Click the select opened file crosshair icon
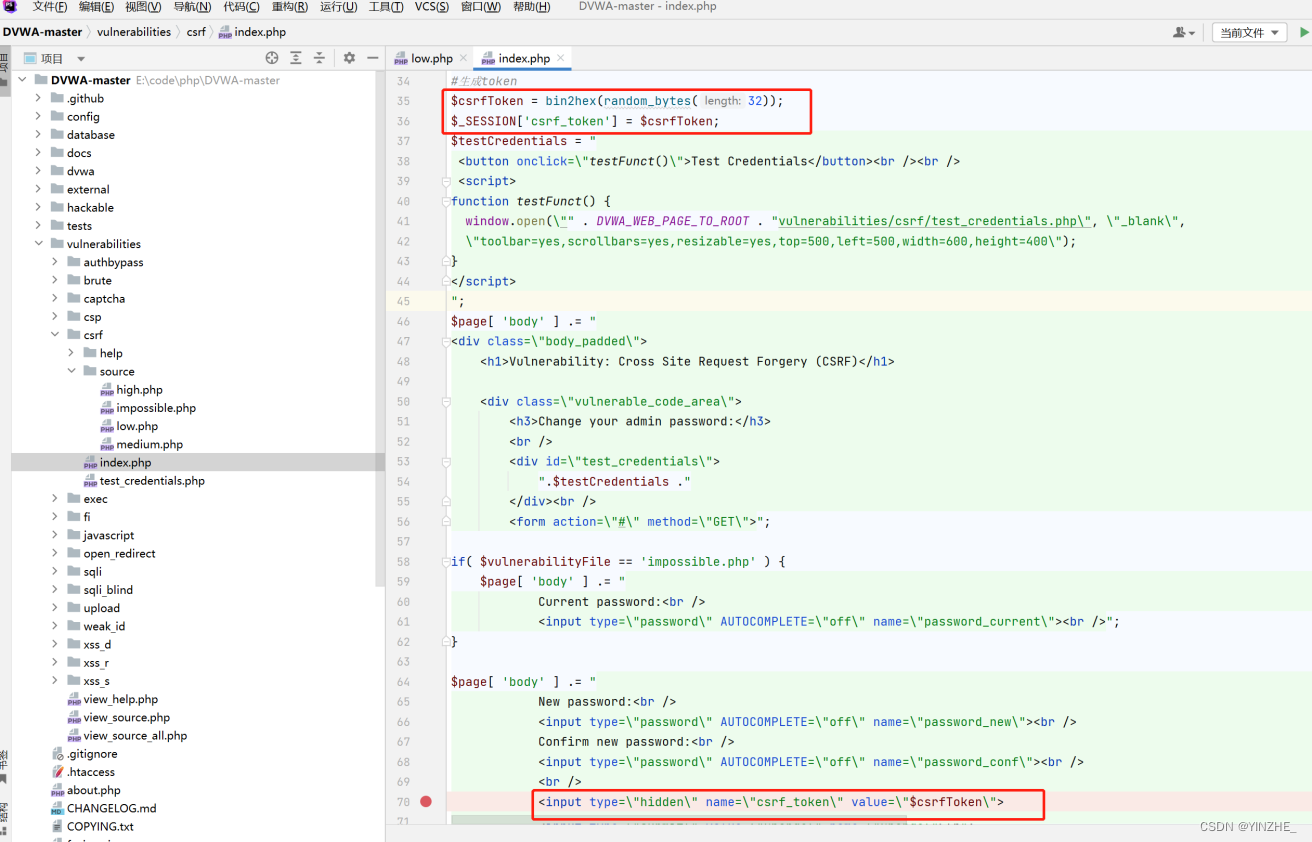 (x=272, y=58)
